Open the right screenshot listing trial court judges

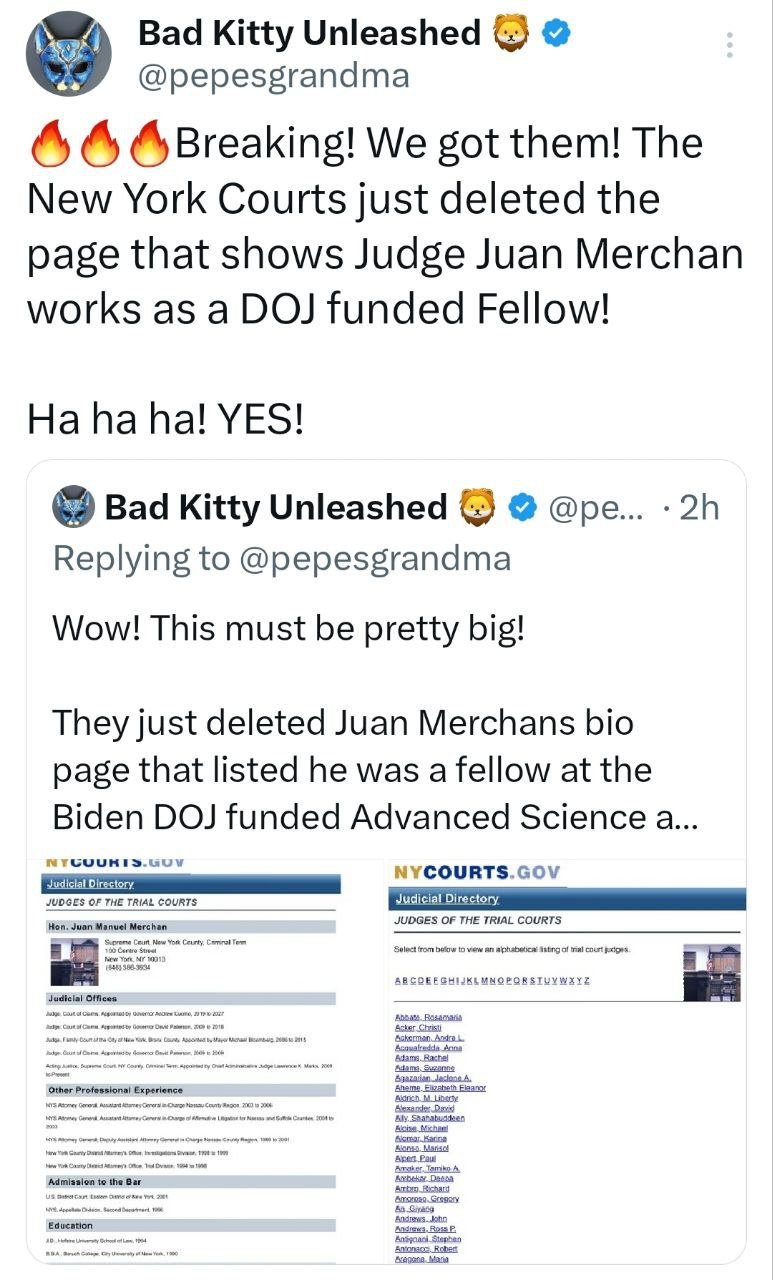coord(565,1060)
